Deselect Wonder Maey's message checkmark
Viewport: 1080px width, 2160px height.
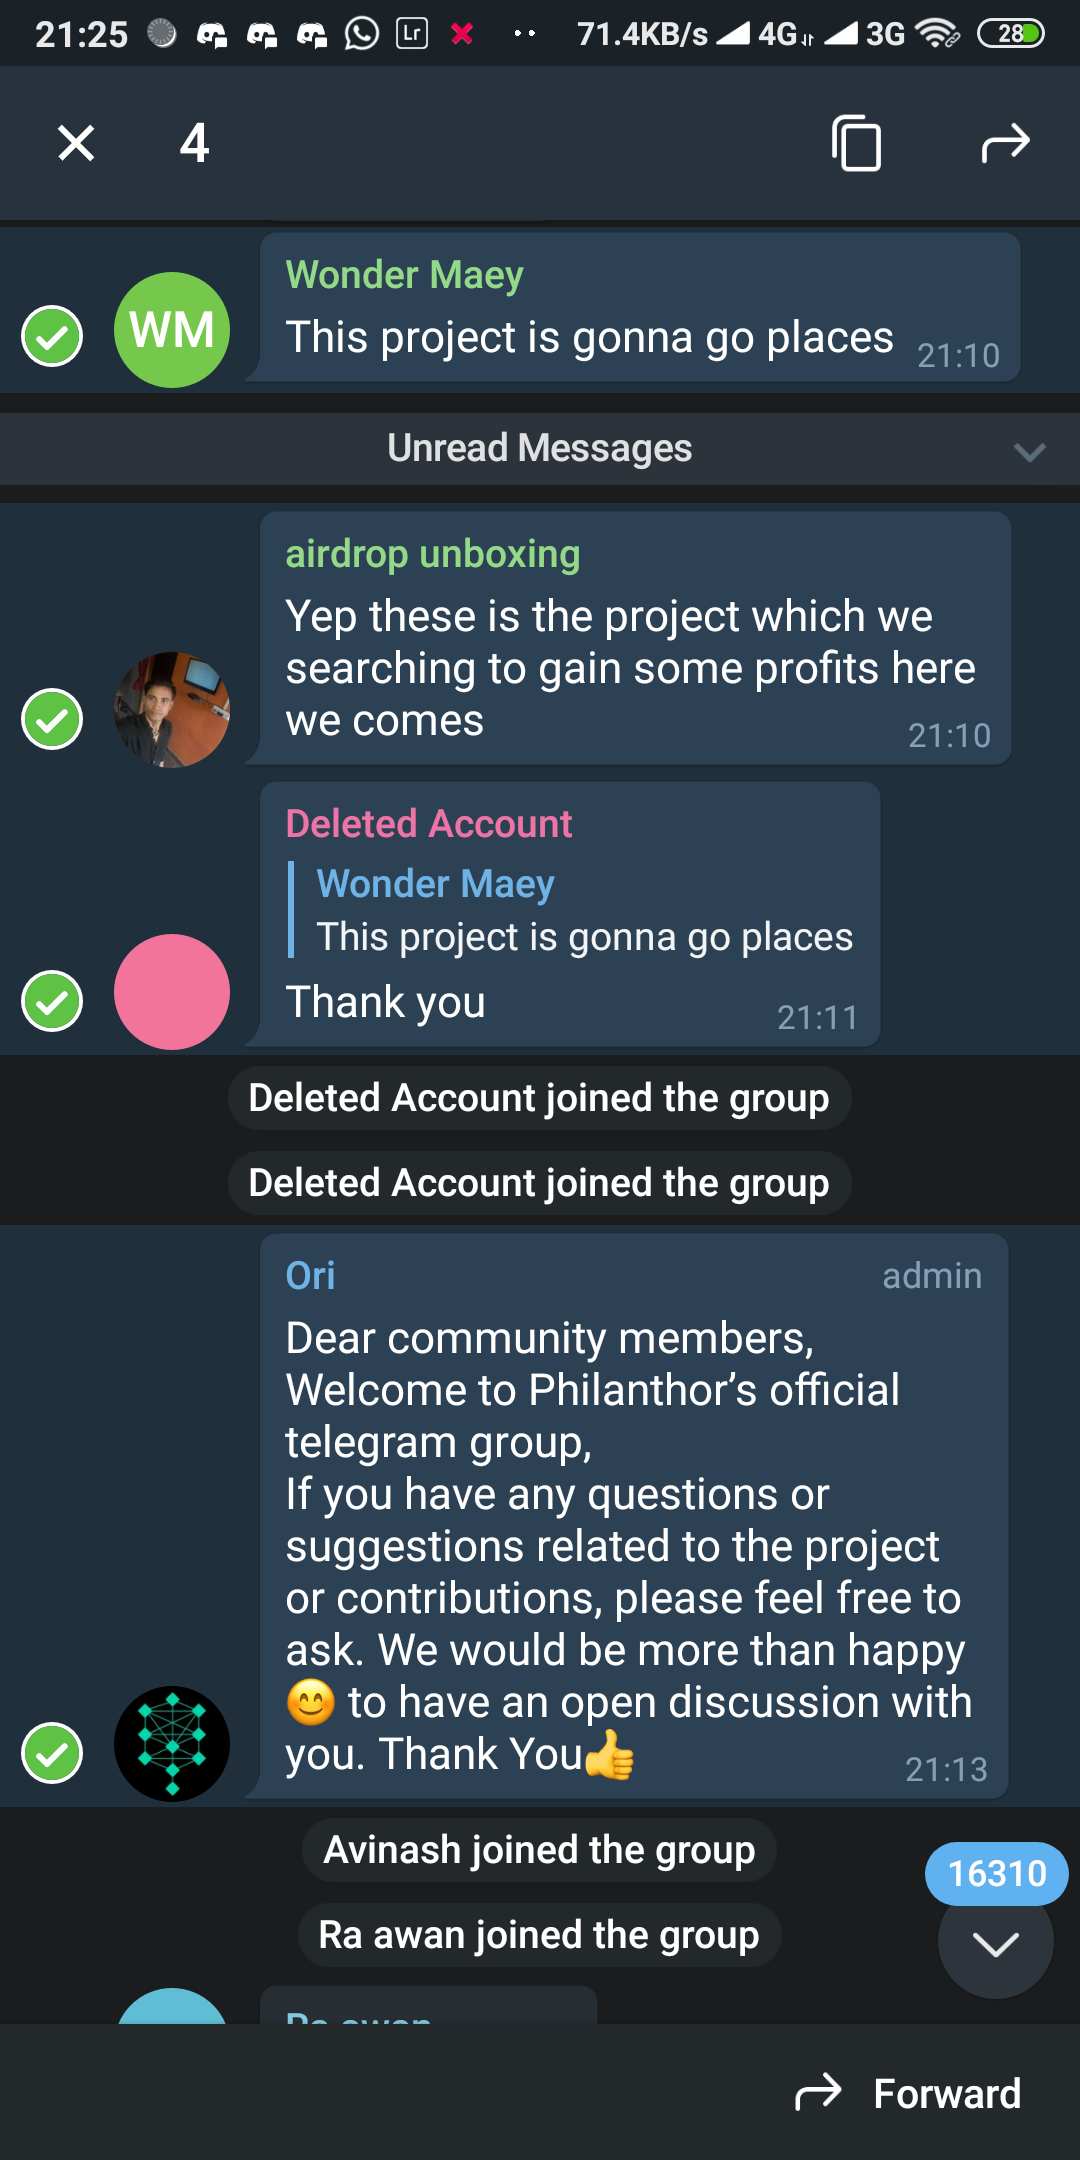pyautogui.click(x=52, y=336)
